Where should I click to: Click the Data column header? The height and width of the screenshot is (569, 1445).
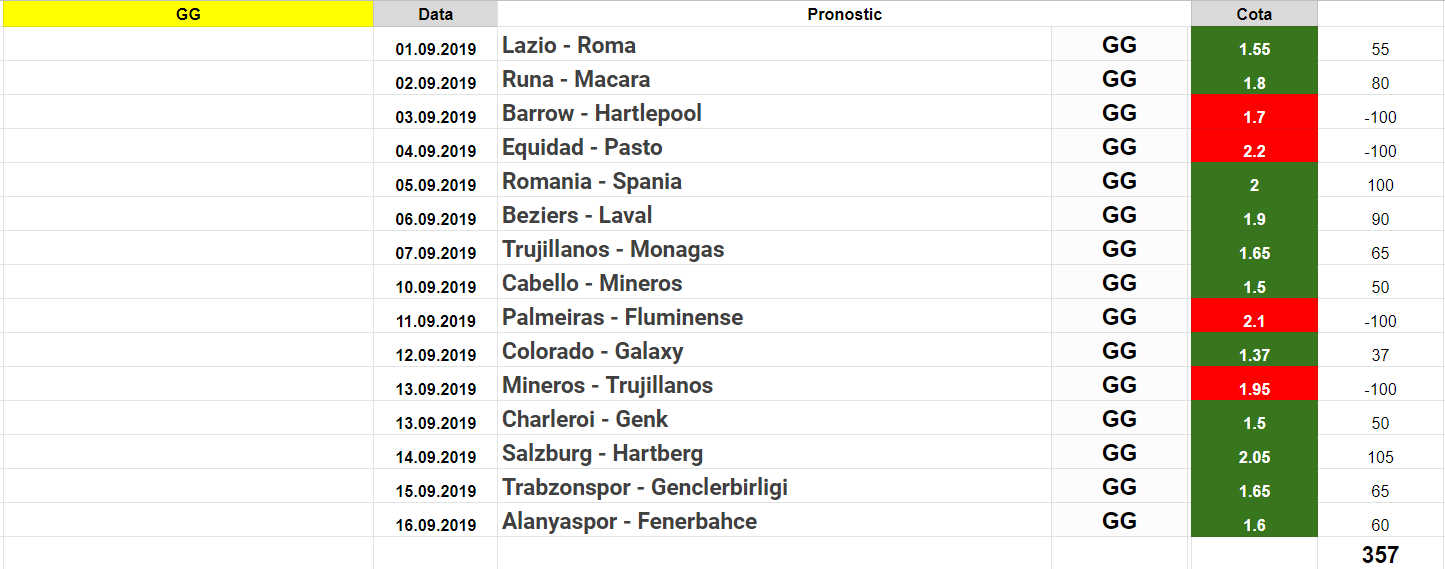coord(435,14)
